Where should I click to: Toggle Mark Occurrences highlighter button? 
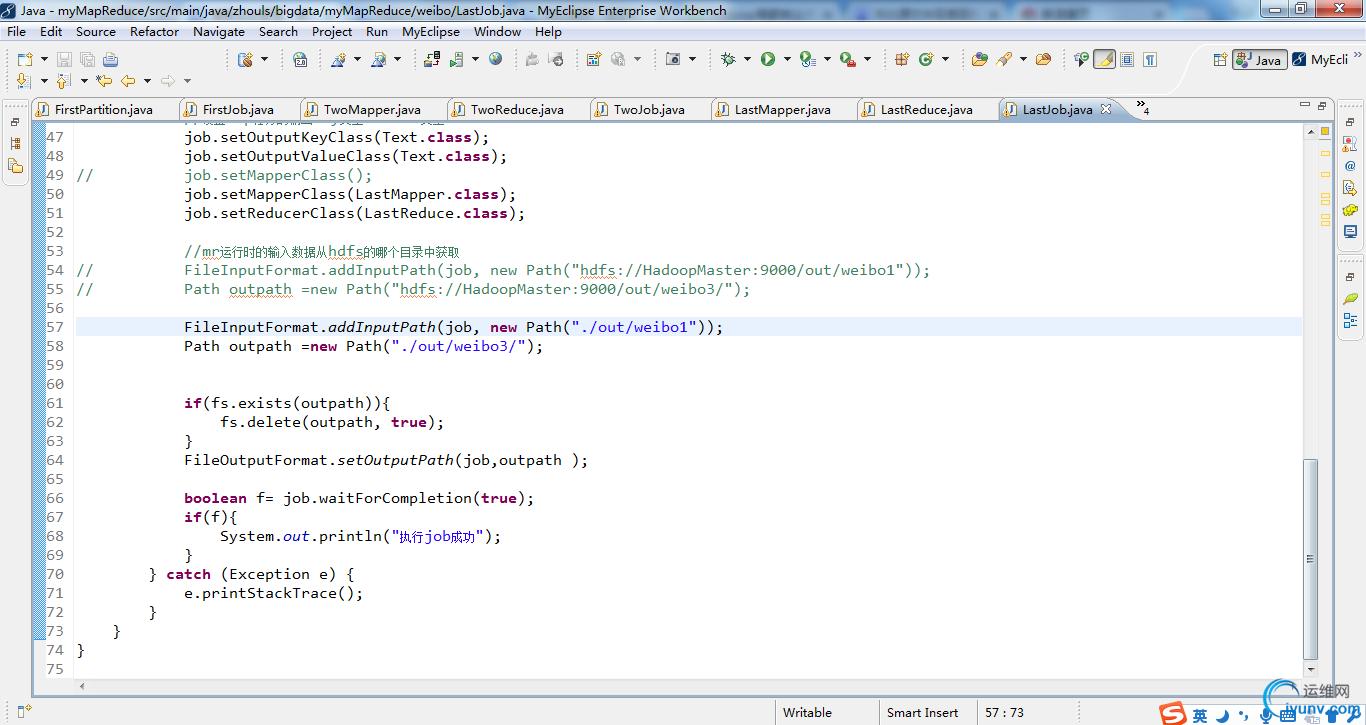(1104, 59)
